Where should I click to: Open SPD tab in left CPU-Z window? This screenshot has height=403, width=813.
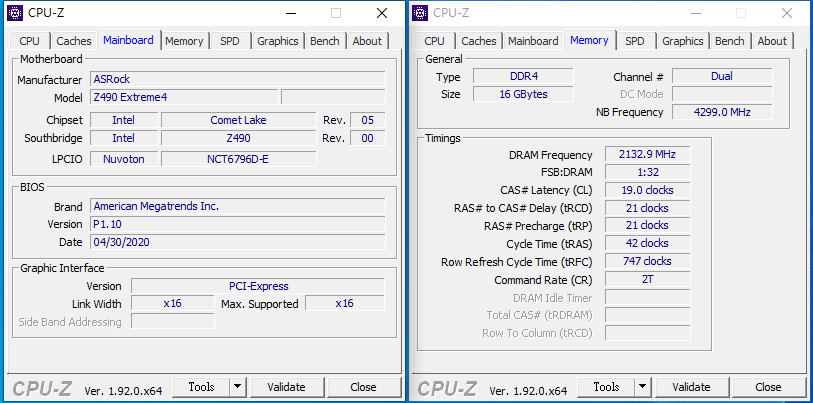[230, 41]
